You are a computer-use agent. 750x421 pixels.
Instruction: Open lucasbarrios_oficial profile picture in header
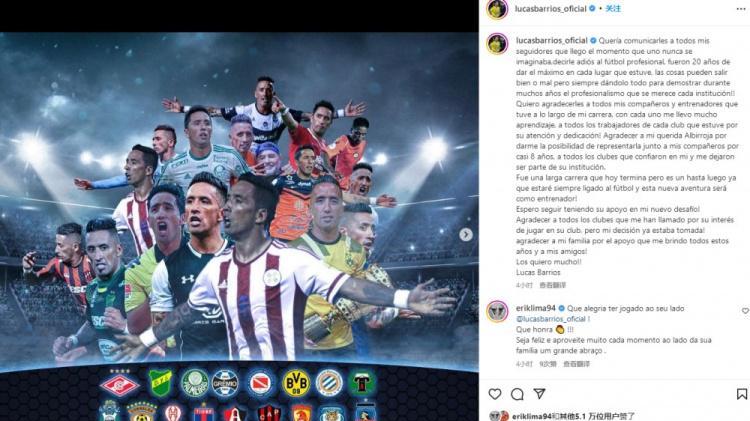tap(497, 9)
